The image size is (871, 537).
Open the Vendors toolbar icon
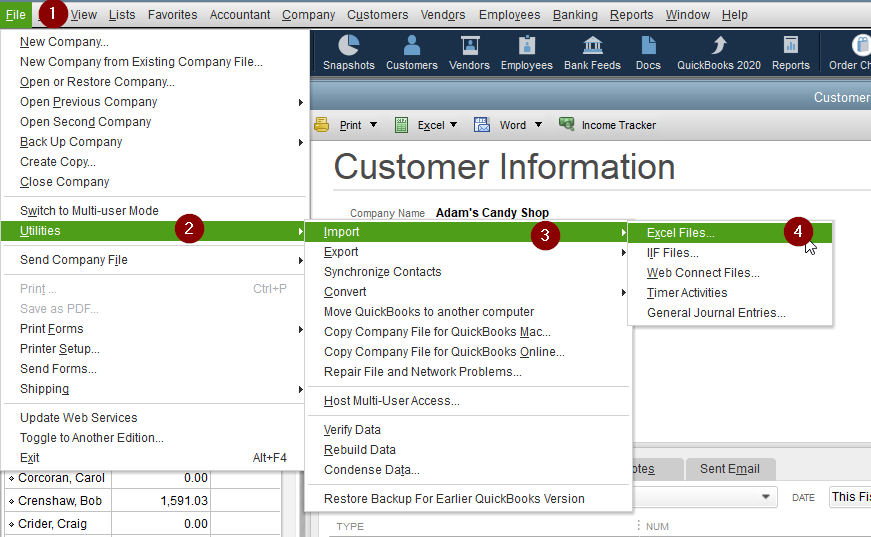(469, 53)
